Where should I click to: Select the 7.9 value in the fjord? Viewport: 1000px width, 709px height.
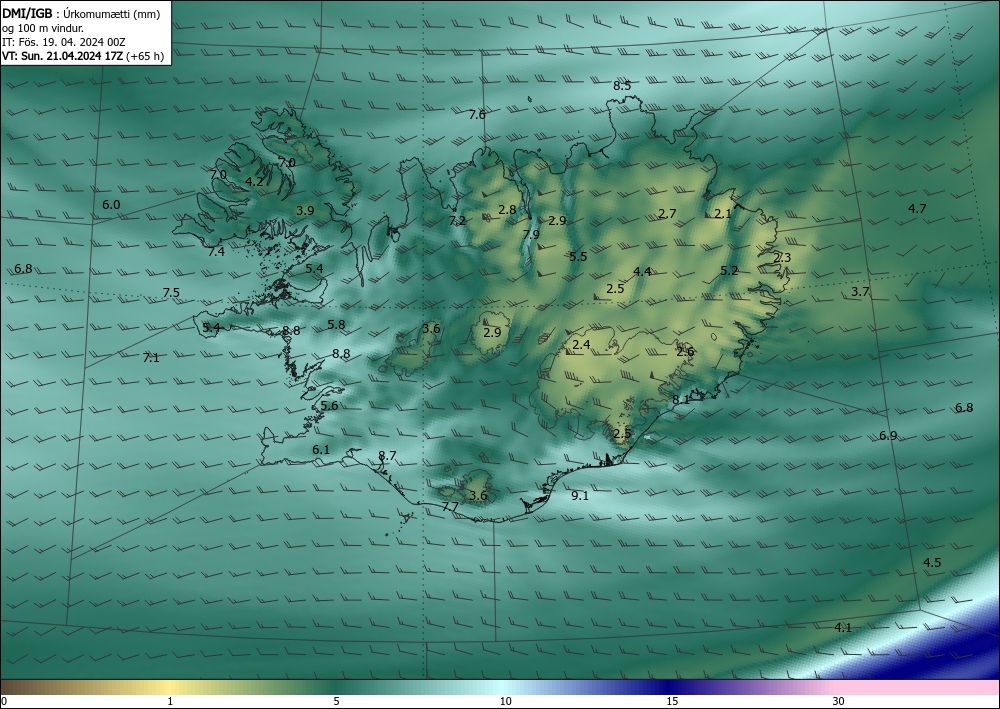(531, 234)
